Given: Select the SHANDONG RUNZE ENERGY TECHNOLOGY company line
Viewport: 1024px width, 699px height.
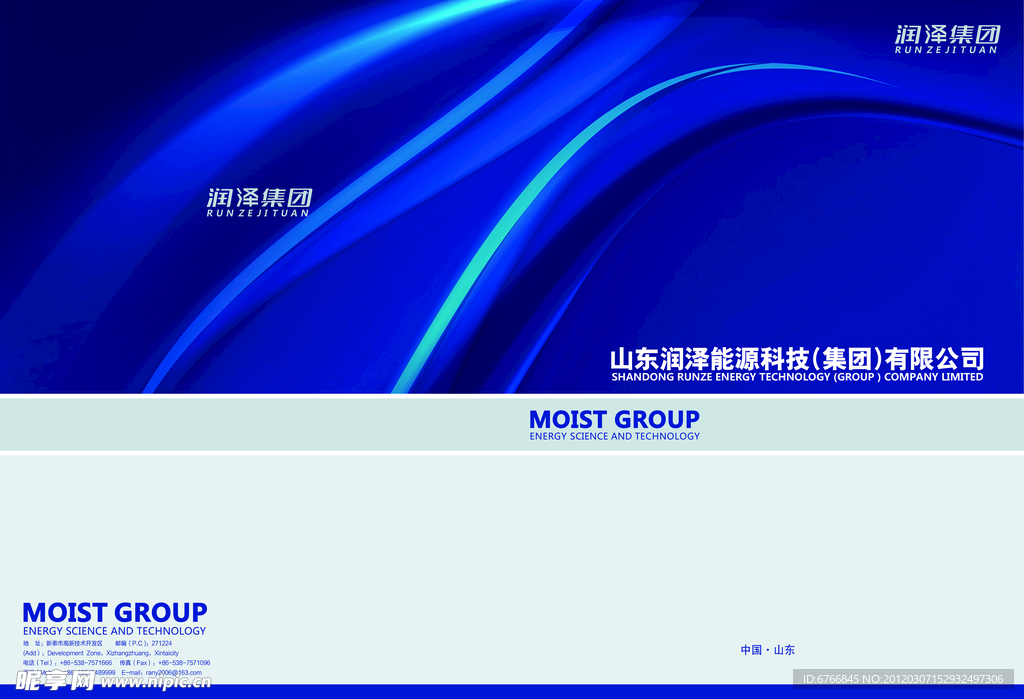Looking at the screenshot, I should pos(797,377).
